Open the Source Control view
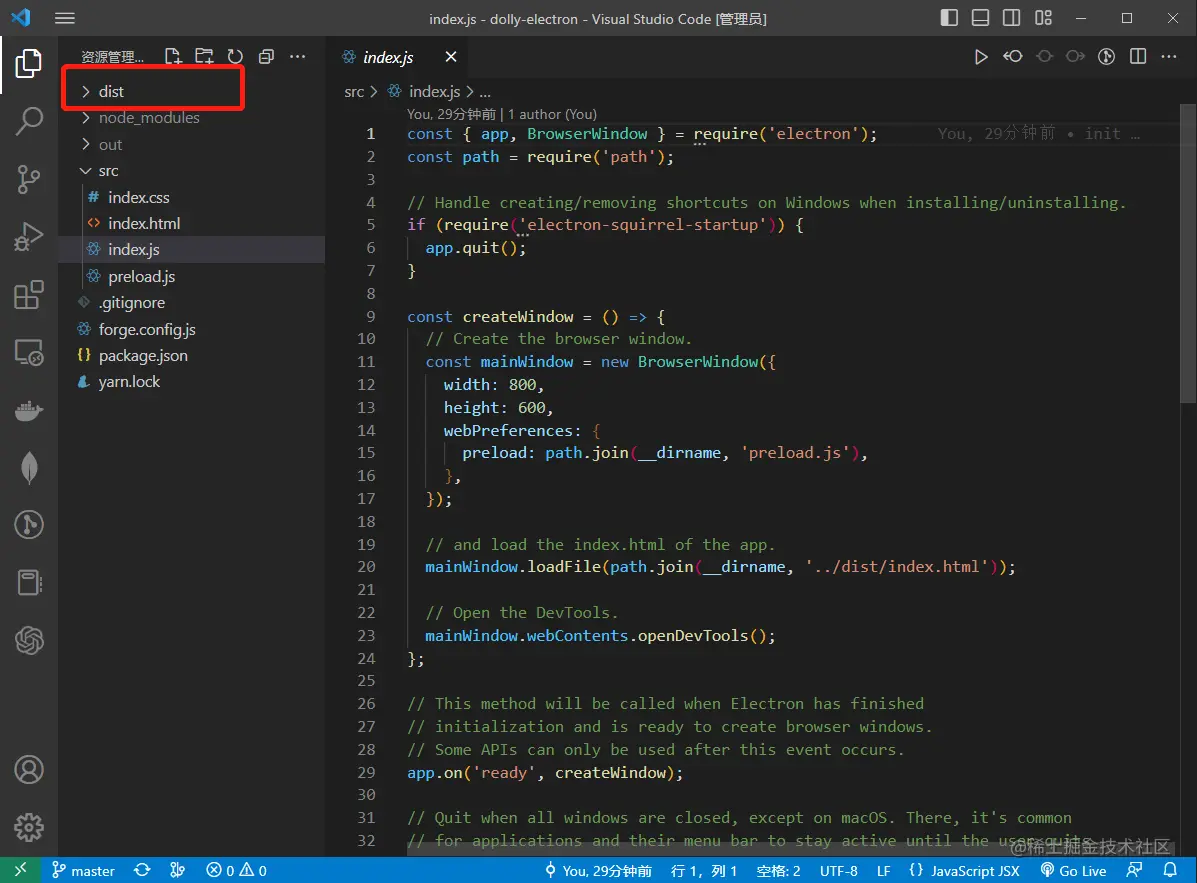This screenshot has height=883, width=1197. point(29,179)
